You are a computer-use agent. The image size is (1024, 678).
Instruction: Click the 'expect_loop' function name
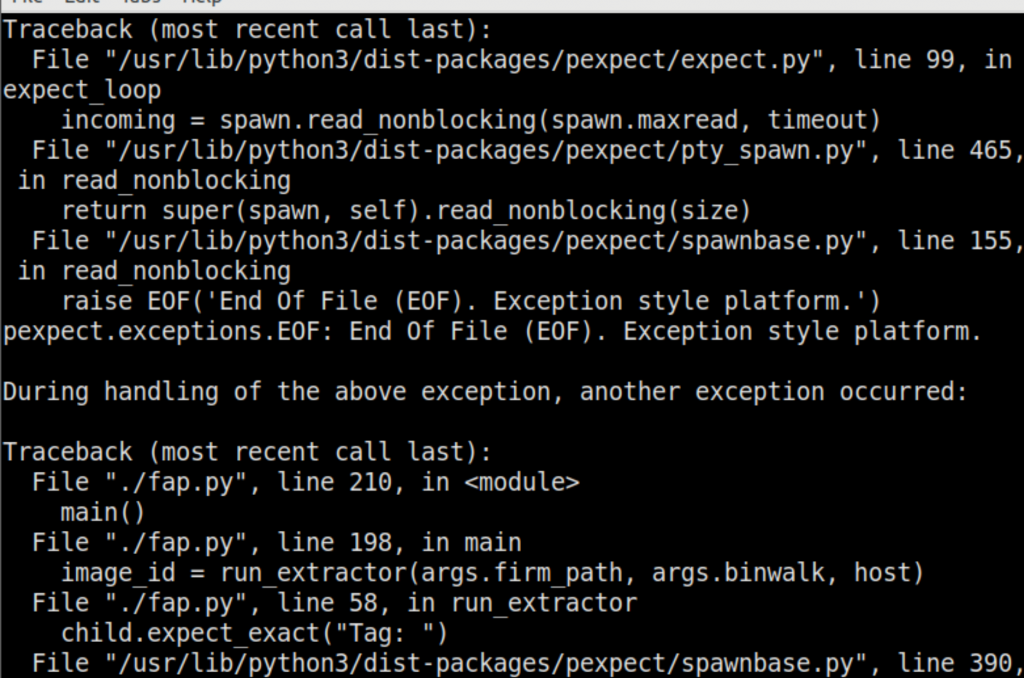pos(82,90)
